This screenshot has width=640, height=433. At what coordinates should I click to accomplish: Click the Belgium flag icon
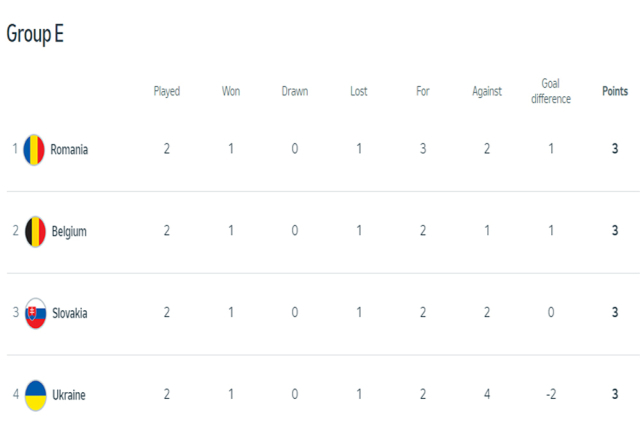(35, 231)
